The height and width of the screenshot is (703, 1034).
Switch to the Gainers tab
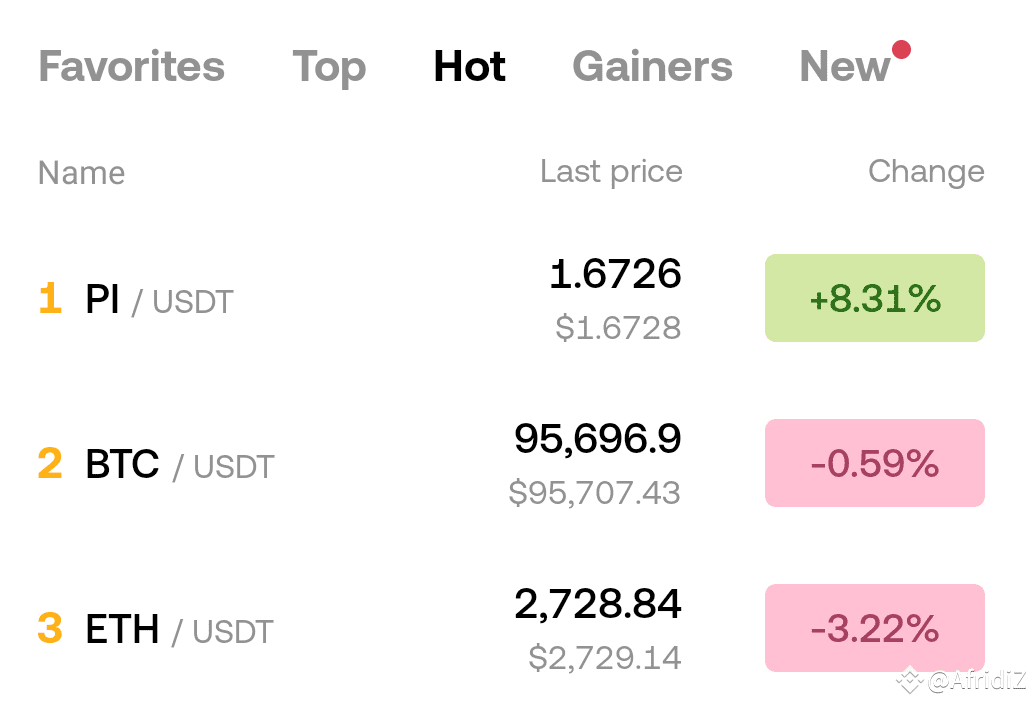pyautogui.click(x=652, y=66)
